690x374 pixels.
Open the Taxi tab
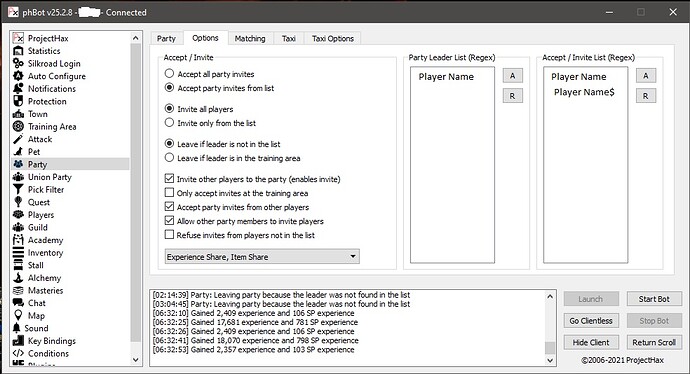tap(289, 38)
